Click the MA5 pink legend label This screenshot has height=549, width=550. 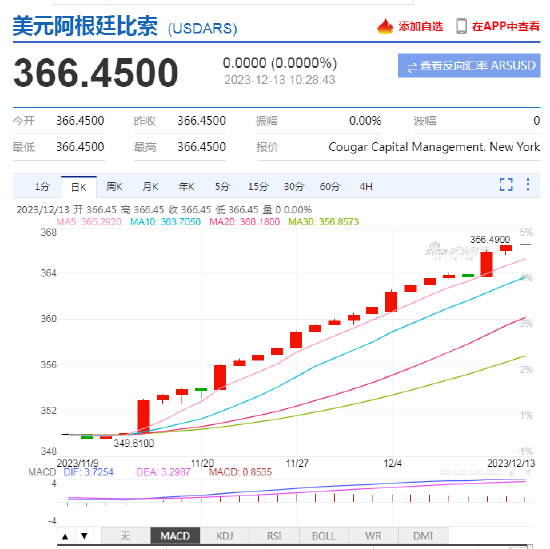[89, 222]
